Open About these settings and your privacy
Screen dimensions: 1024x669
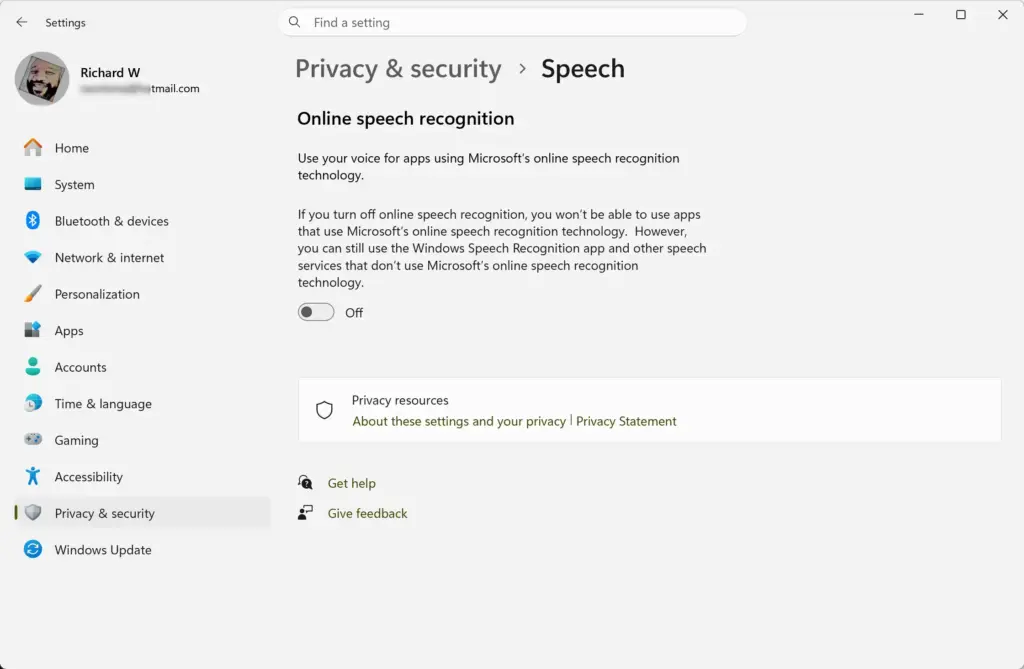(x=459, y=421)
